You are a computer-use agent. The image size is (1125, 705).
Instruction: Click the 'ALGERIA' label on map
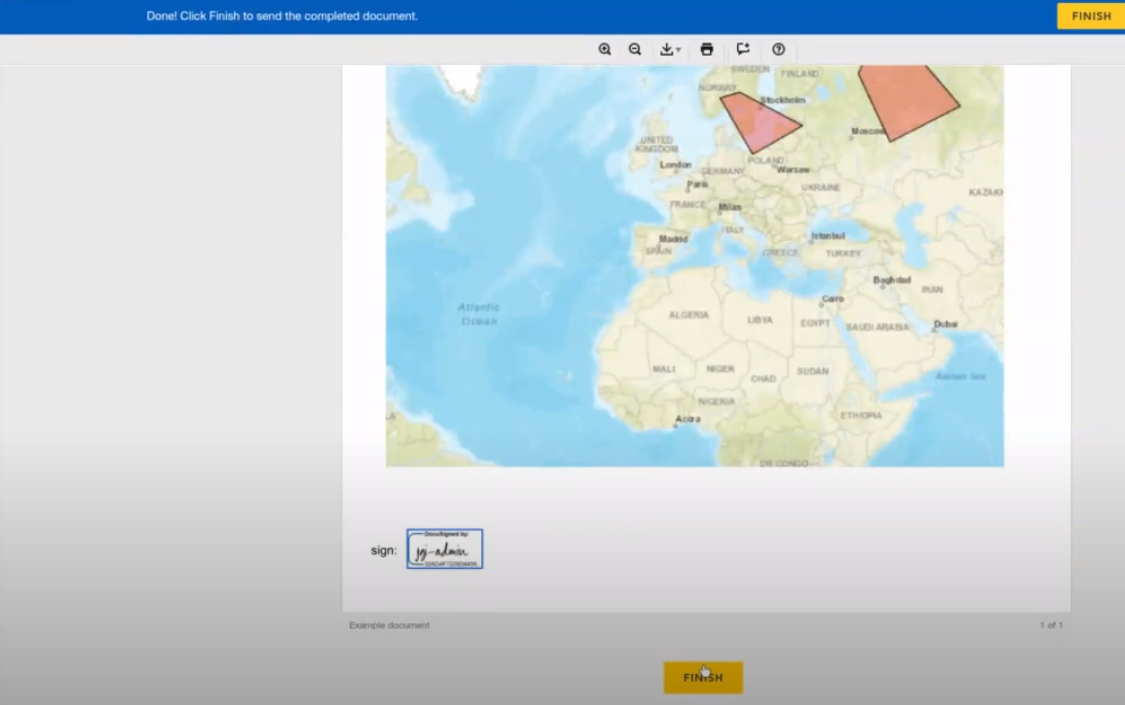click(x=689, y=315)
